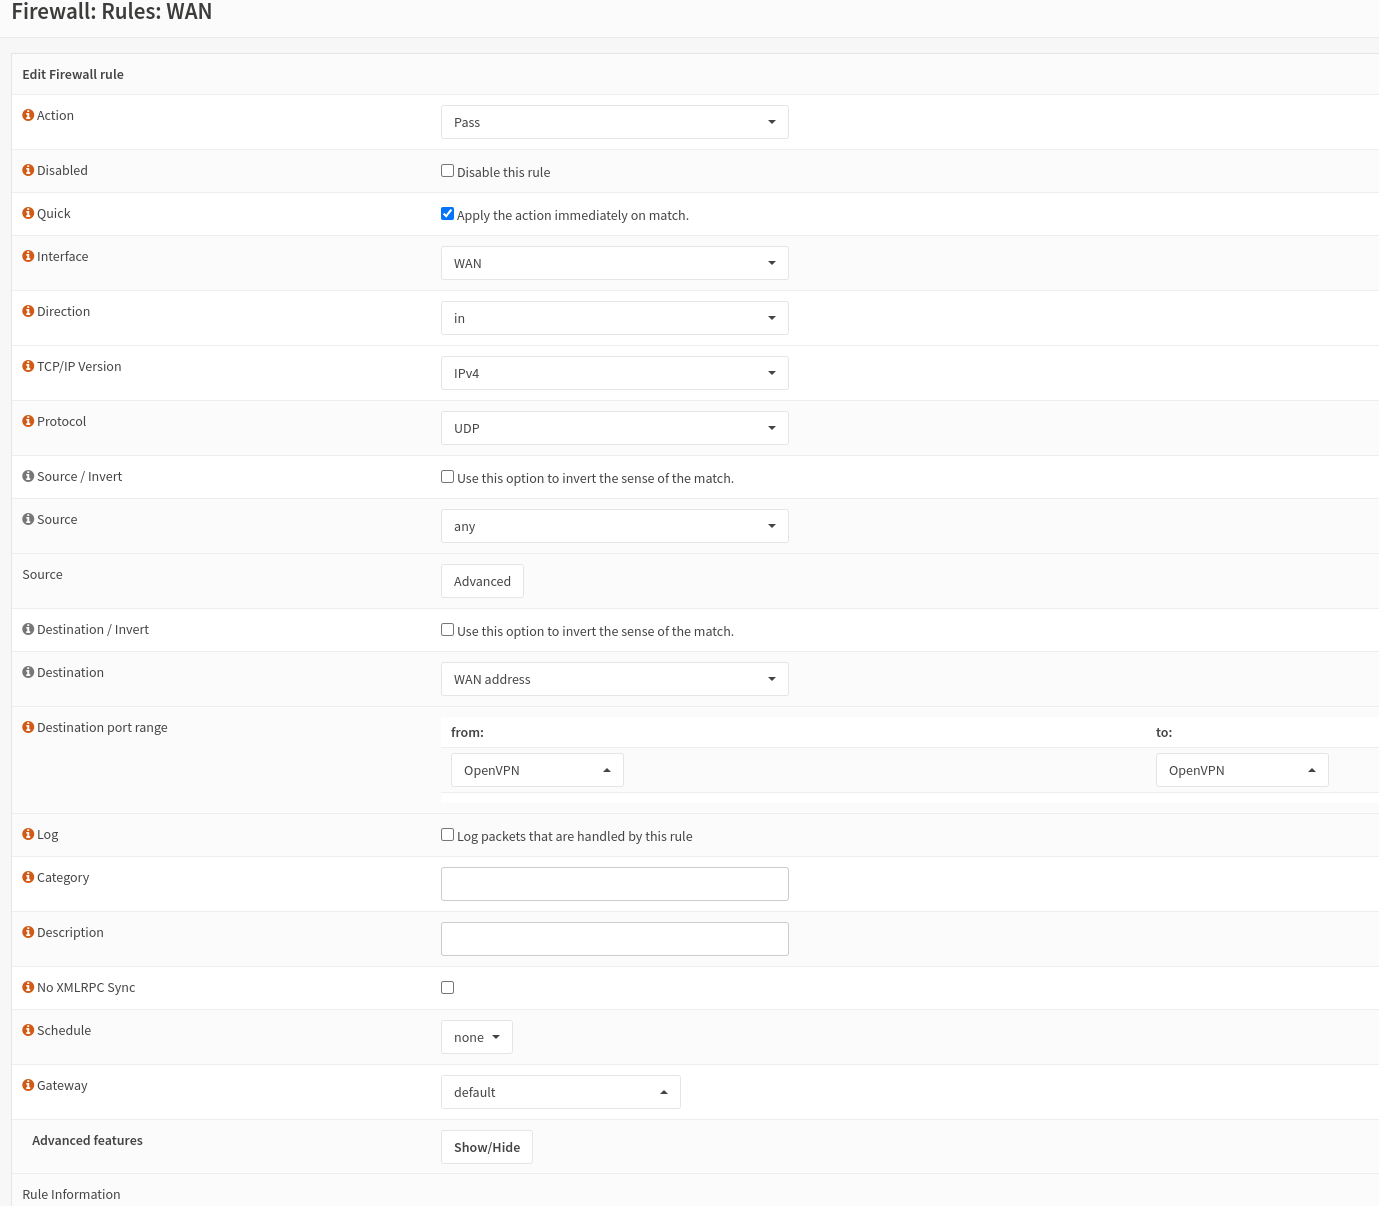Click the help icon beside Log

pyautogui.click(x=28, y=833)
